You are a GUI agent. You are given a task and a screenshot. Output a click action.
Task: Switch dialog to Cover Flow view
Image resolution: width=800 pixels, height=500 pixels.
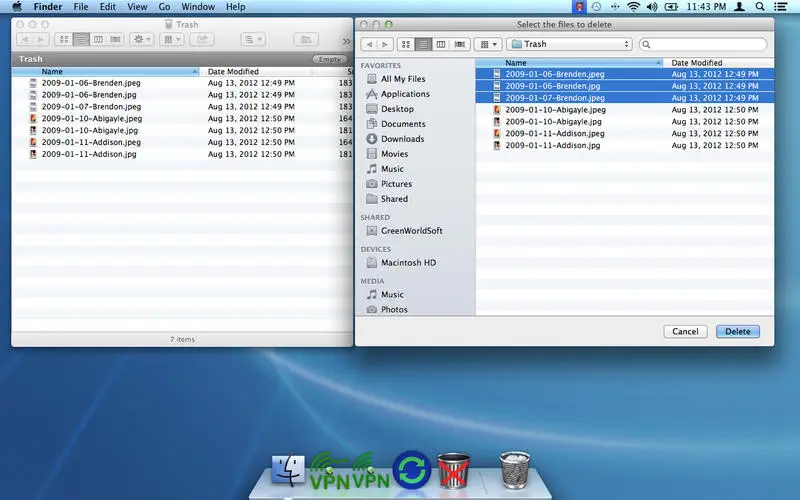(460, 44)
